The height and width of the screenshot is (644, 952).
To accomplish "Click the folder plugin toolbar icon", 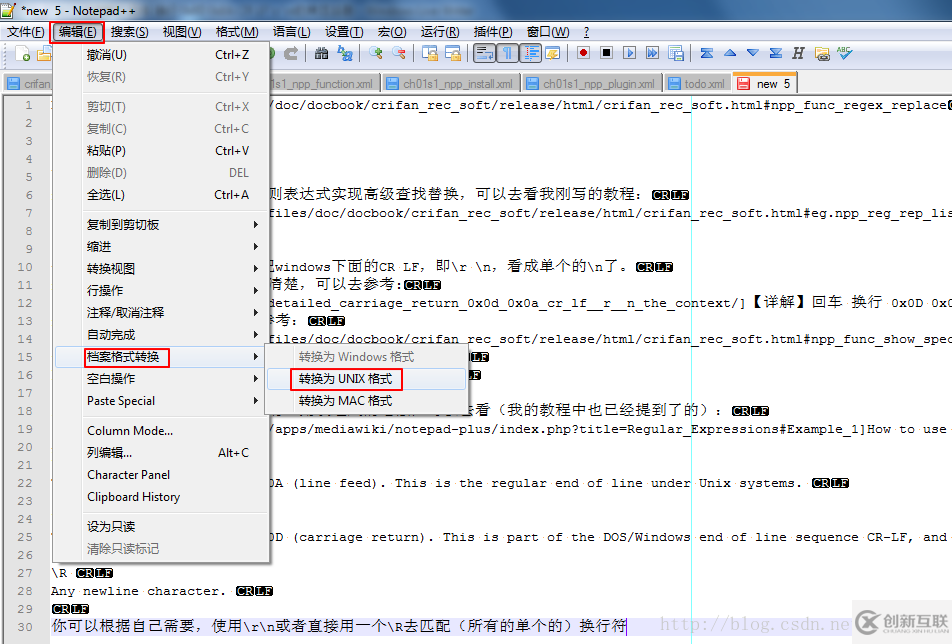I will pos(822,53).
